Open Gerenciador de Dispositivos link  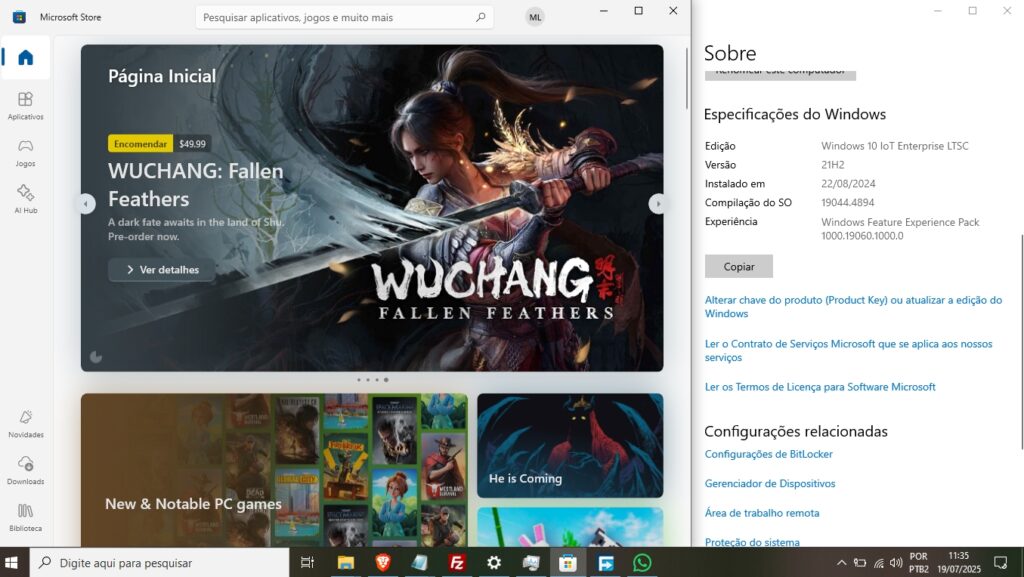point(770,484)
